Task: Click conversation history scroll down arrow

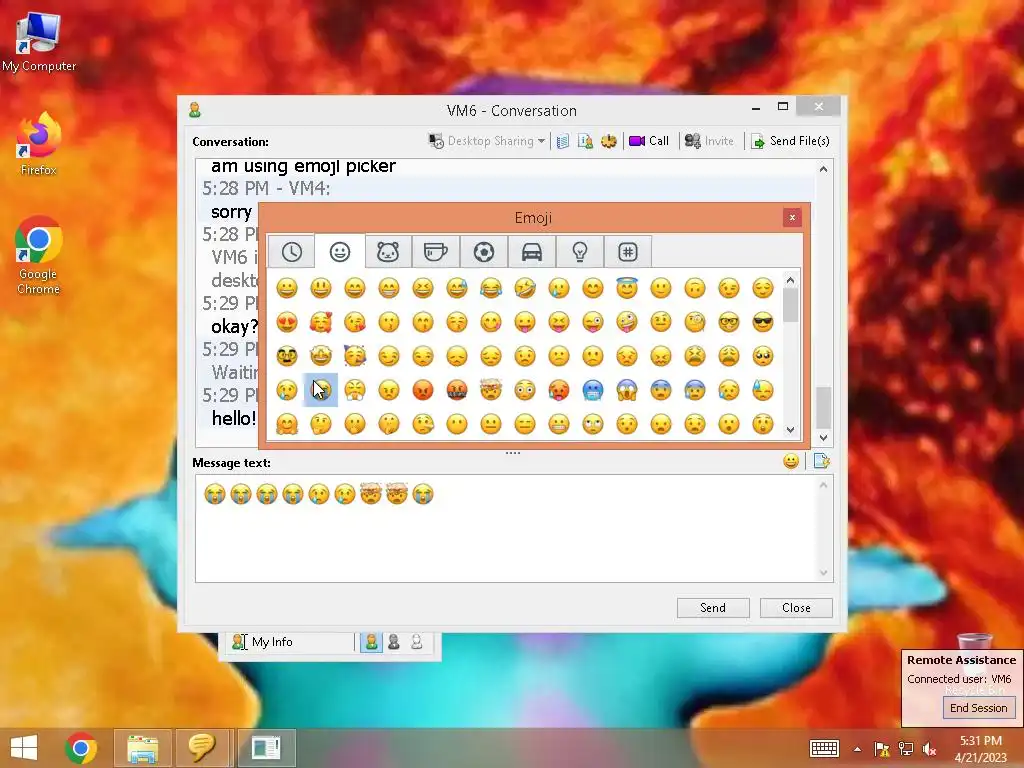Action: point(824,438)
